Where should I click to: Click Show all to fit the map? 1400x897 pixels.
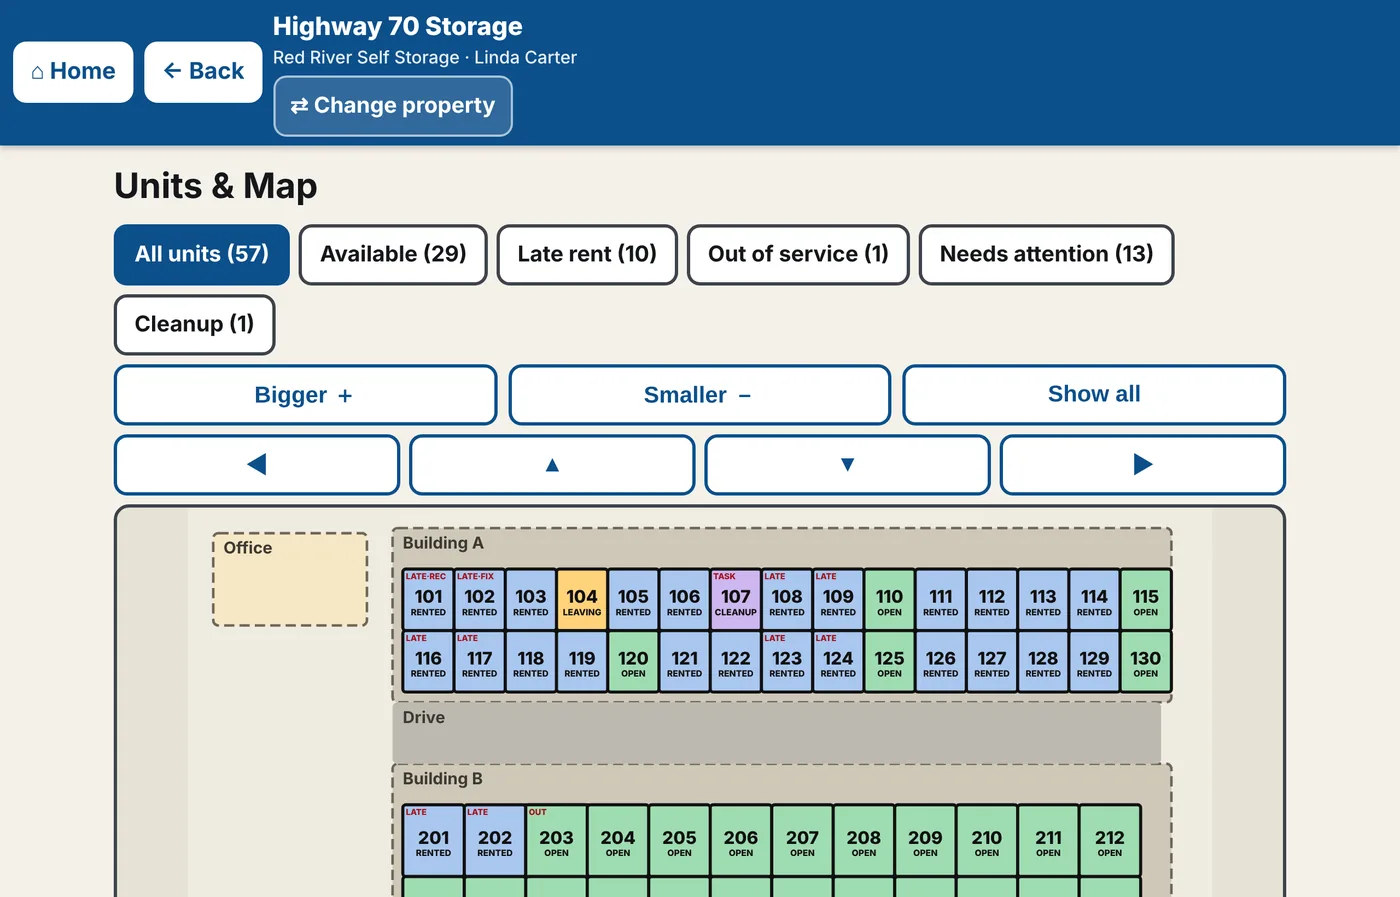tap(1094, 395)
